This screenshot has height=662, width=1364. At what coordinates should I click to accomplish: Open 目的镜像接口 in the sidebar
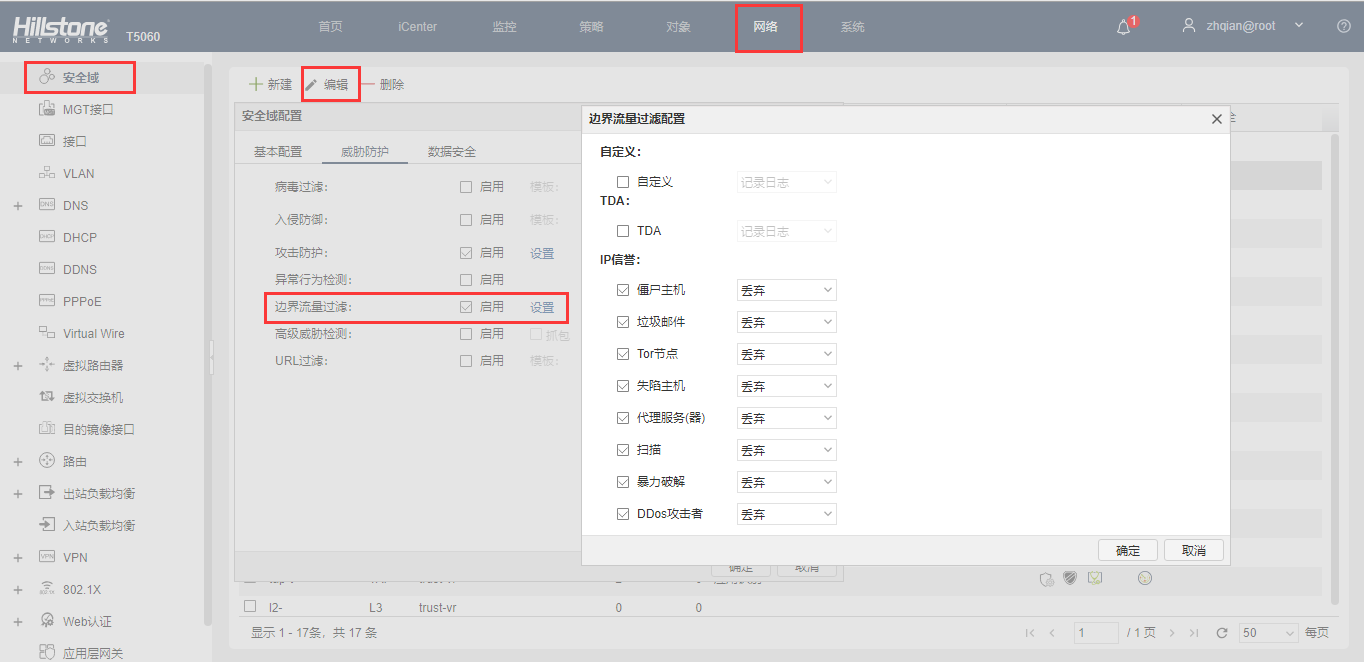(x=98, y=429)
